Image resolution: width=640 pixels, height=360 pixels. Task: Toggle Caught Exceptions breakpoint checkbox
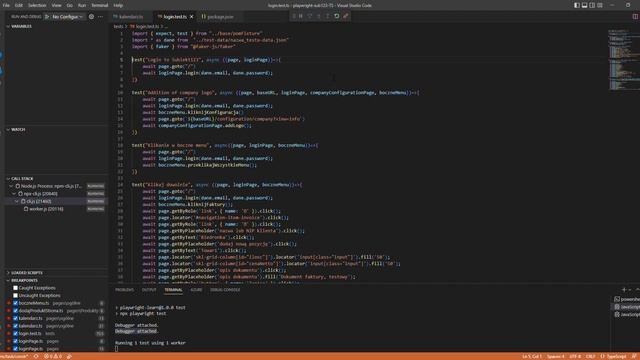16,288
